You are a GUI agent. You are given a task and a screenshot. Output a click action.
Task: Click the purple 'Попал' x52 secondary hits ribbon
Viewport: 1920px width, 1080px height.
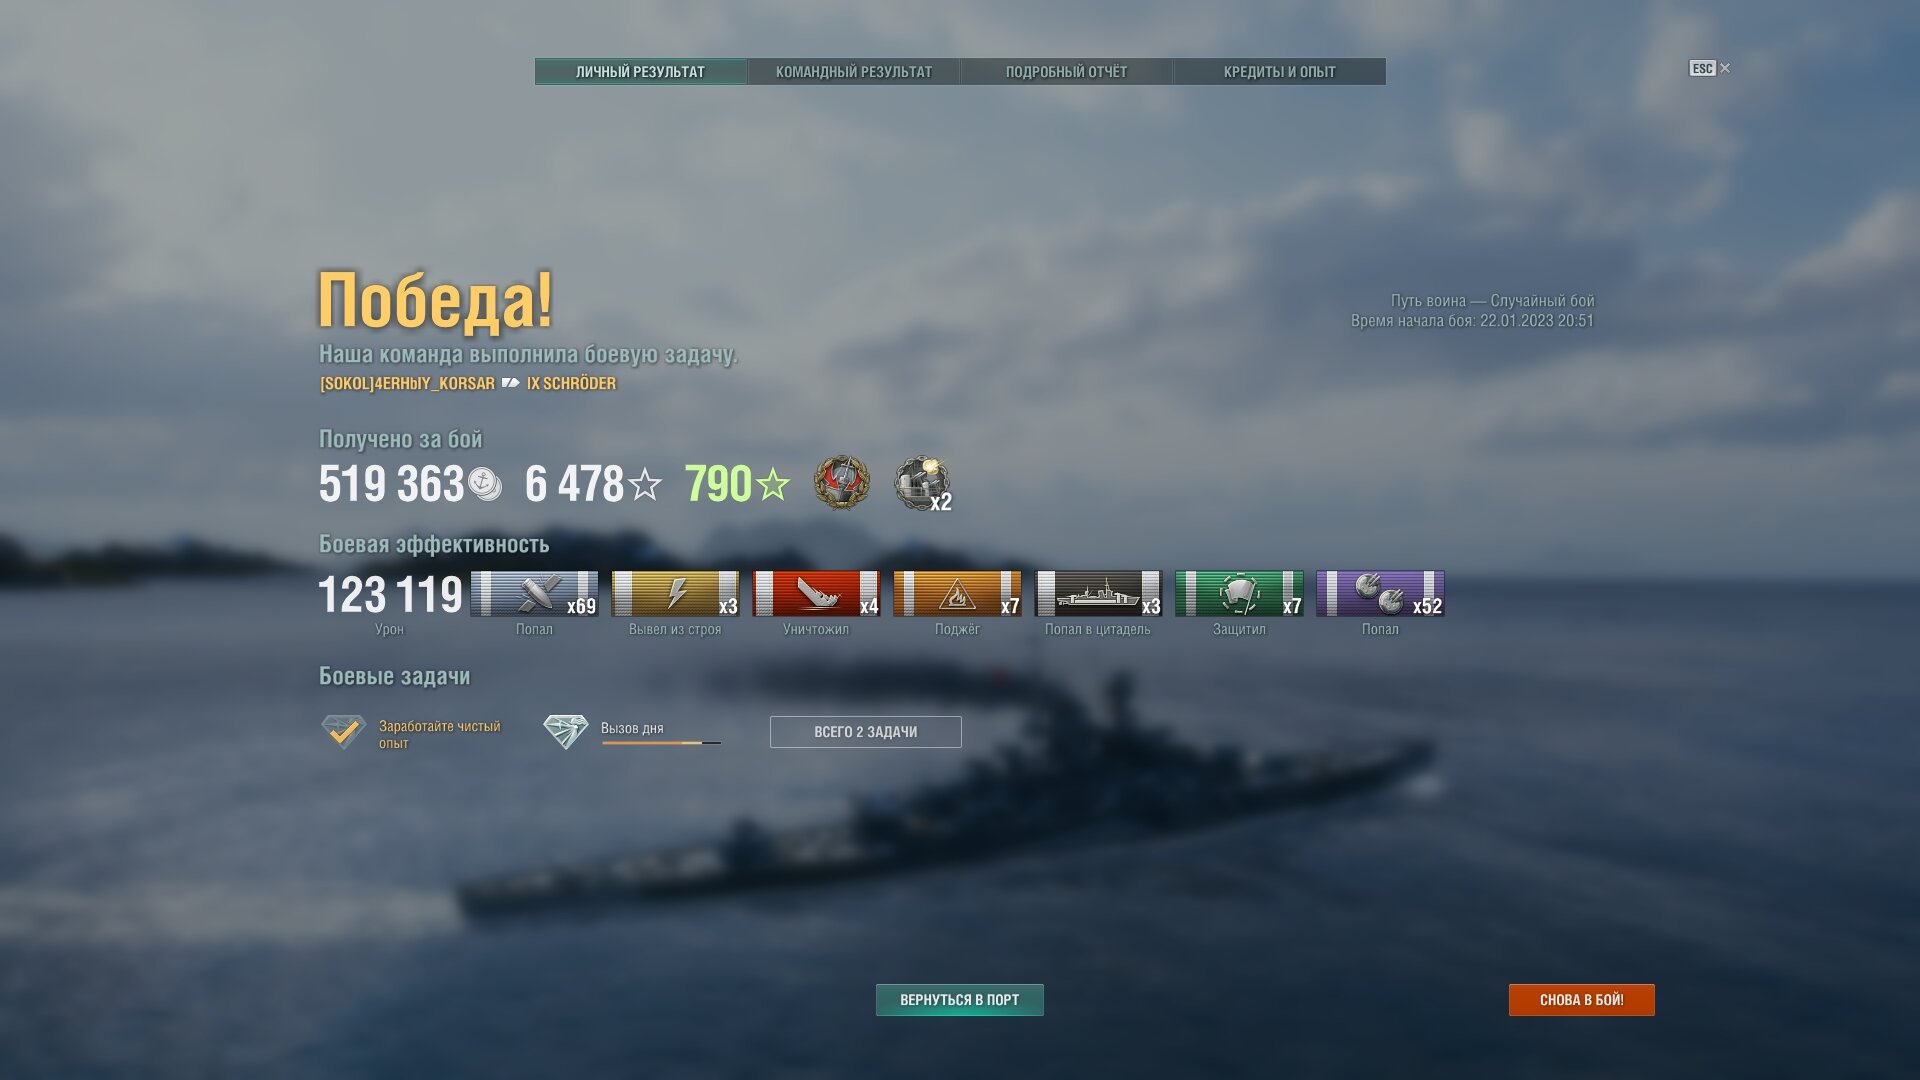pos(1380,594)
